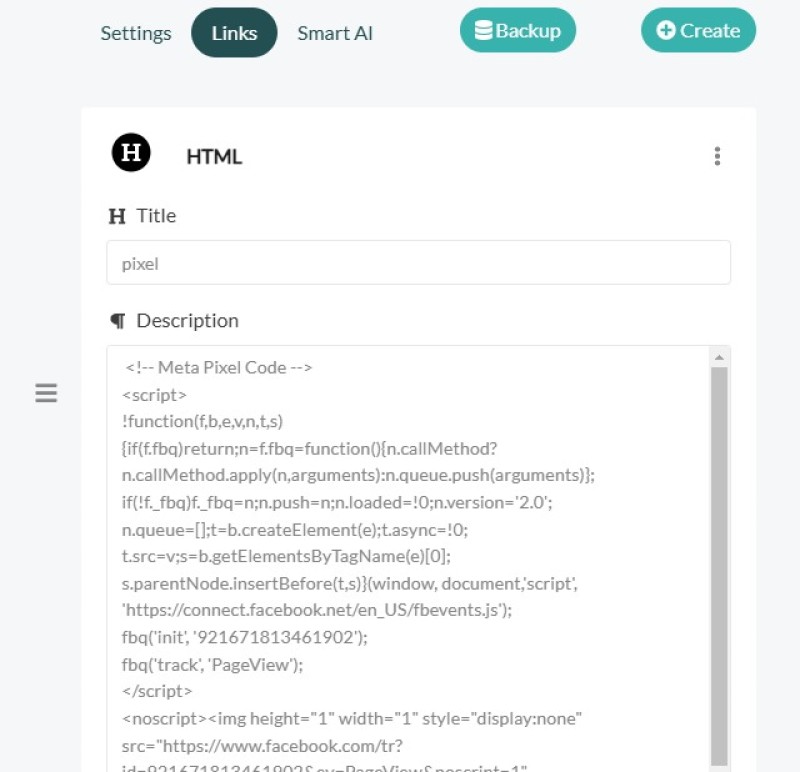Click the opening <script> tag line
The height and width of the screenshot is (772, 800).
(x=154, y=395)
